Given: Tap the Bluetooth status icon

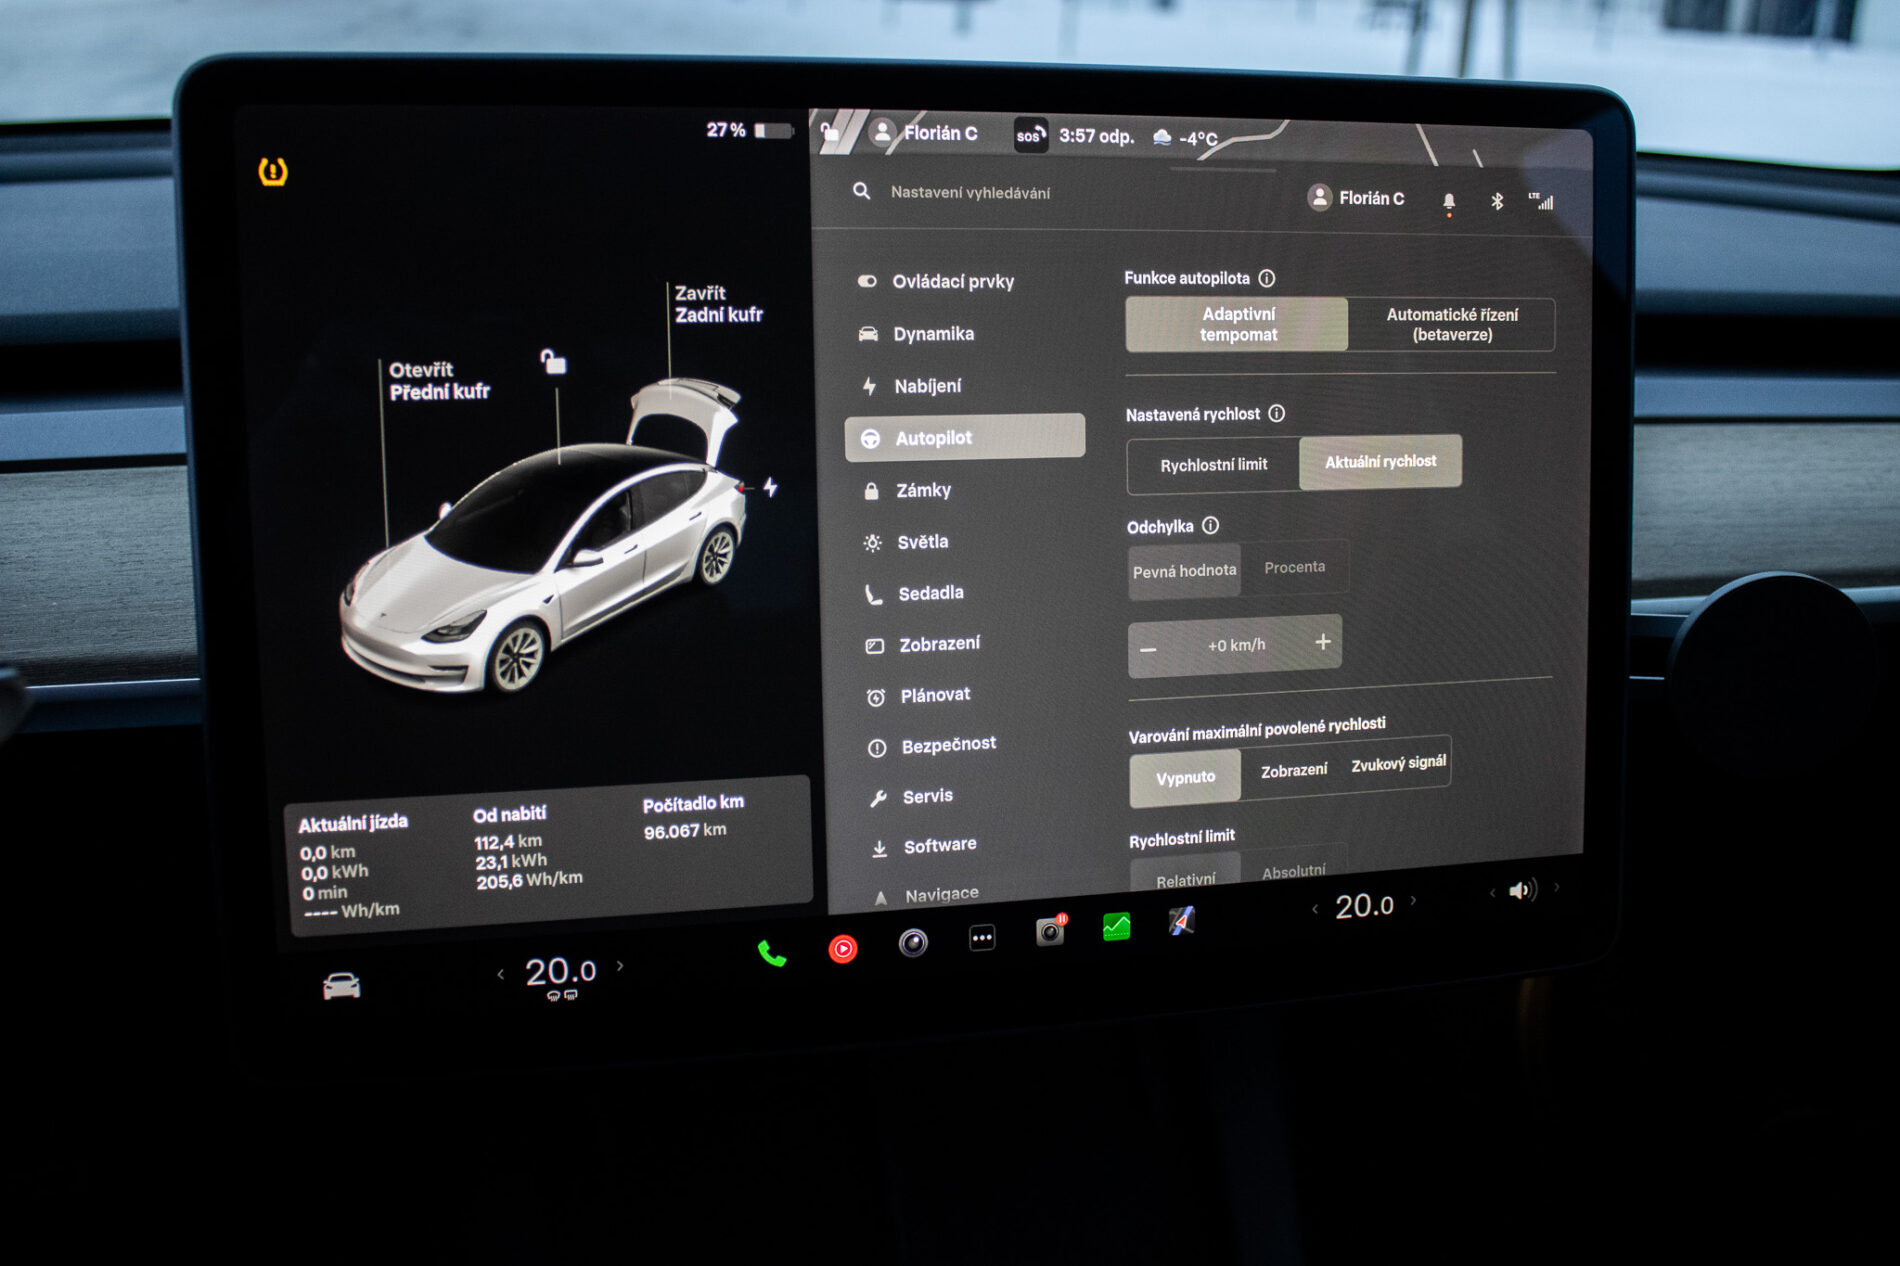Looking at the screenshot, I should click(1497, 202).
